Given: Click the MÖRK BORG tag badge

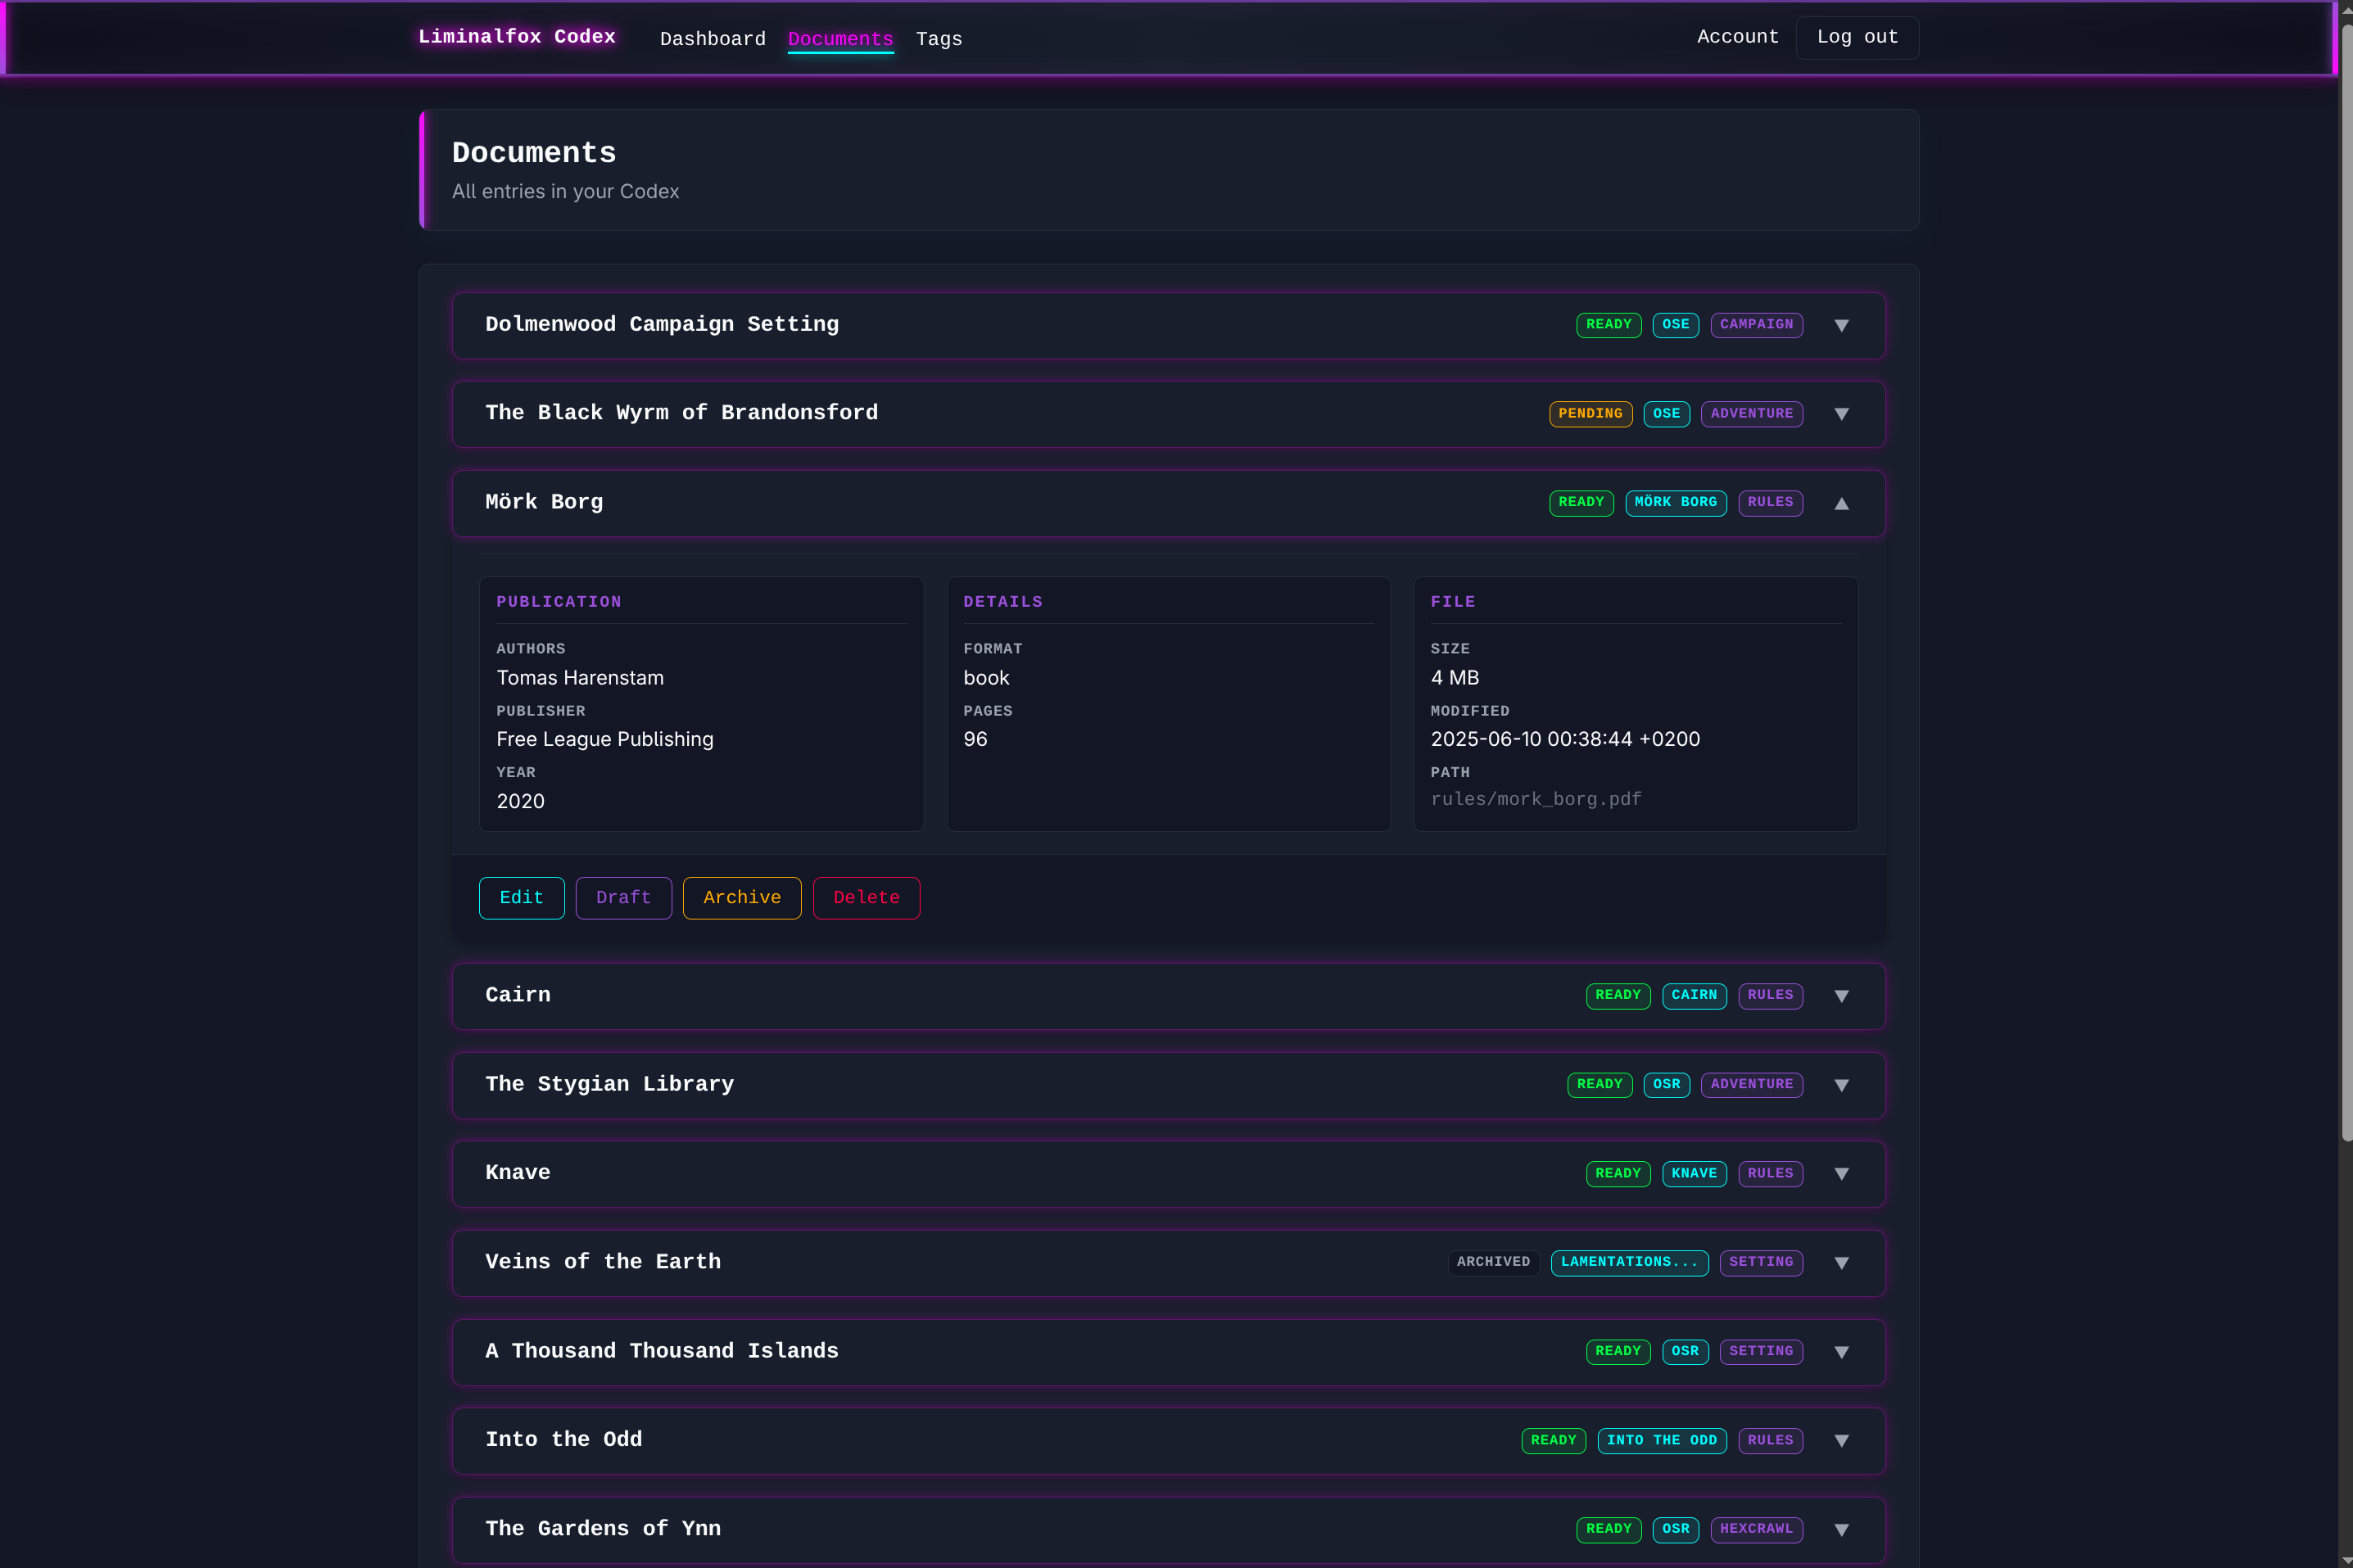Looking at the screenshot, I should click(x=1675, y=503).
